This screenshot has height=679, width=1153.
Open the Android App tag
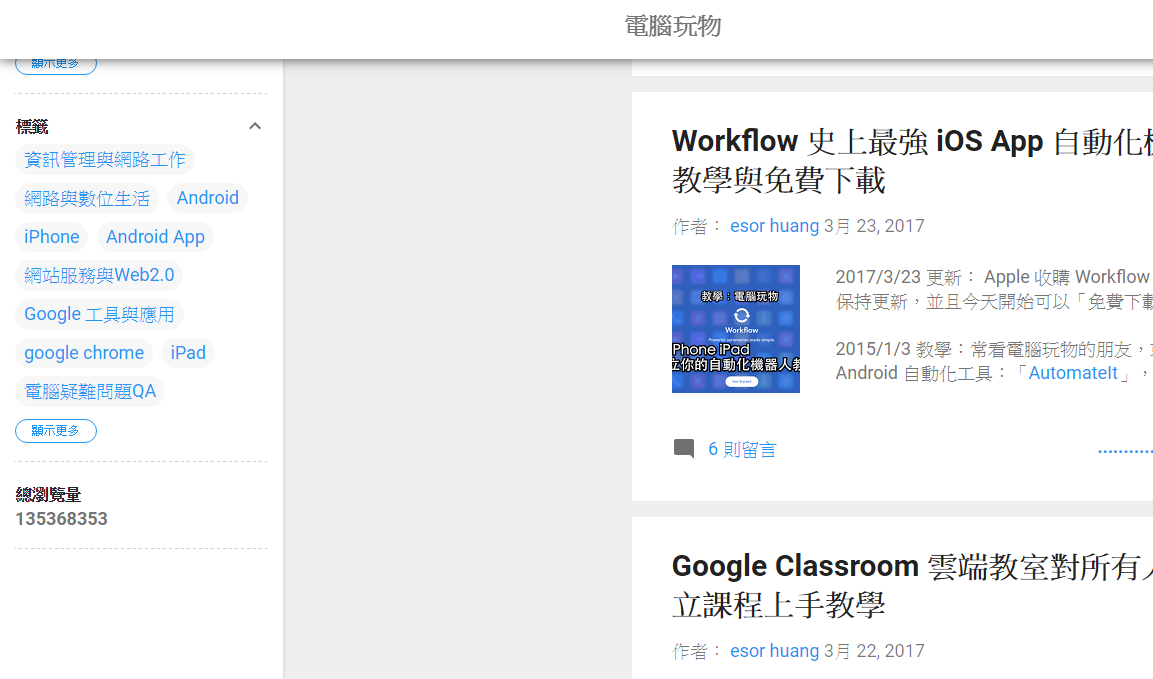point(155,237)
